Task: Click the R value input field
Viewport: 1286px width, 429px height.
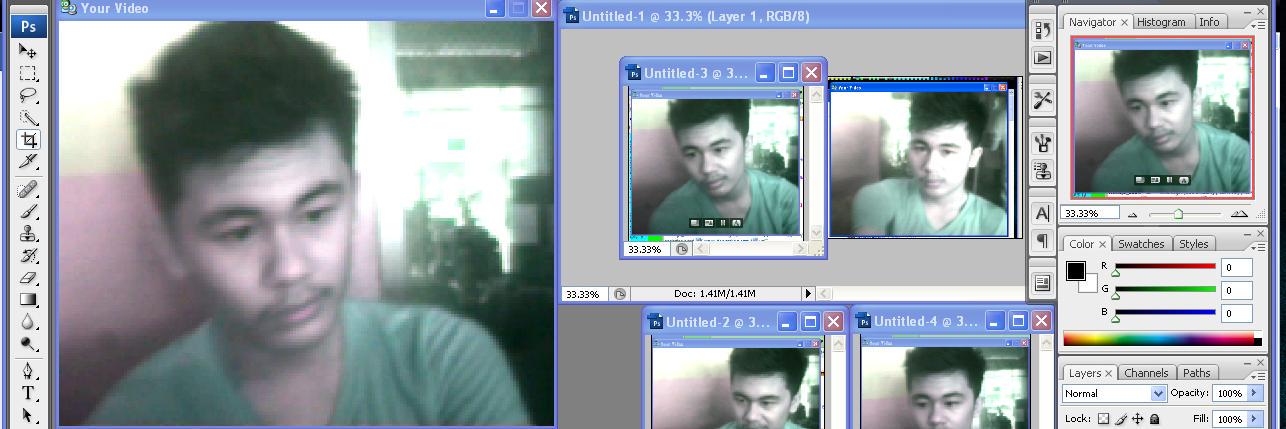Action: tap(1237, 267)
